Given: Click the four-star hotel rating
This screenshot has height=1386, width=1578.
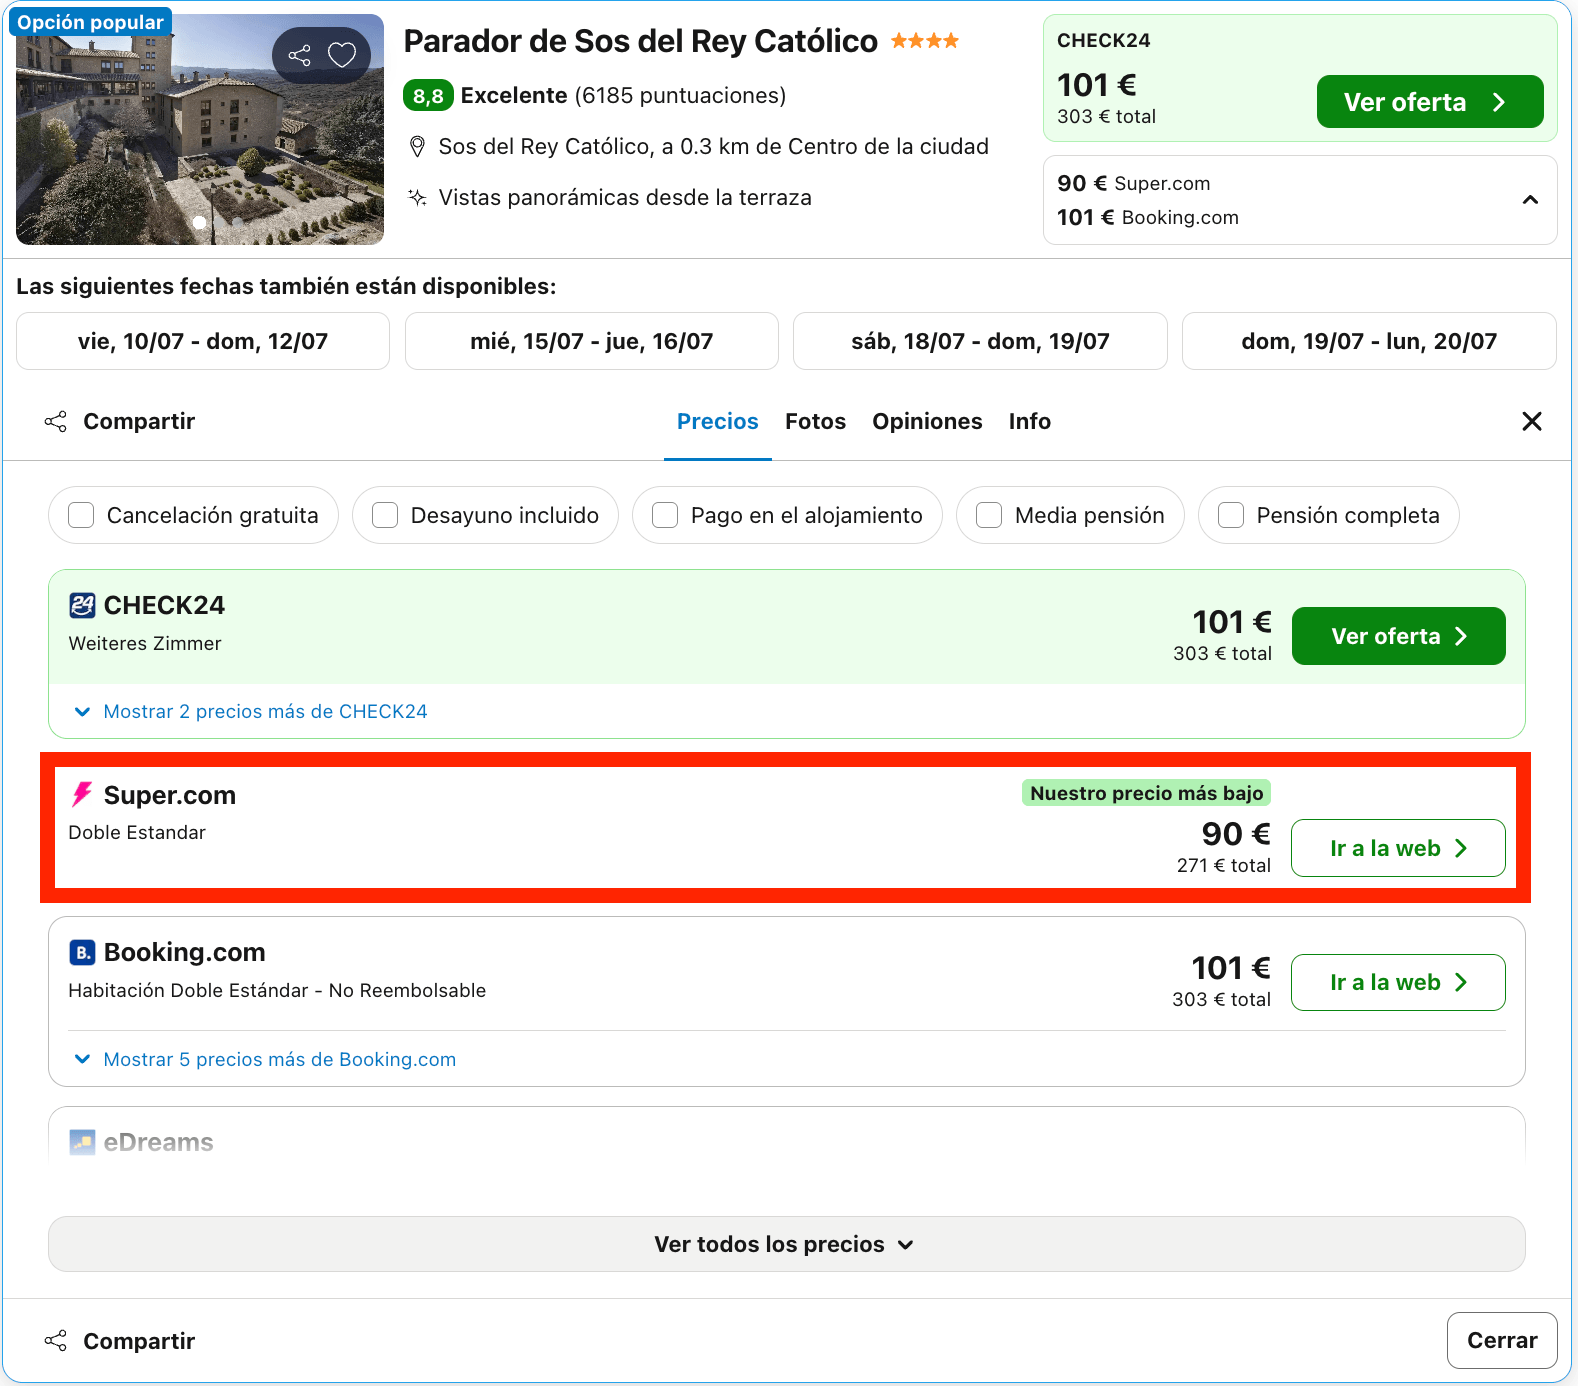Looking at the screenshot, I should (925, 41).
